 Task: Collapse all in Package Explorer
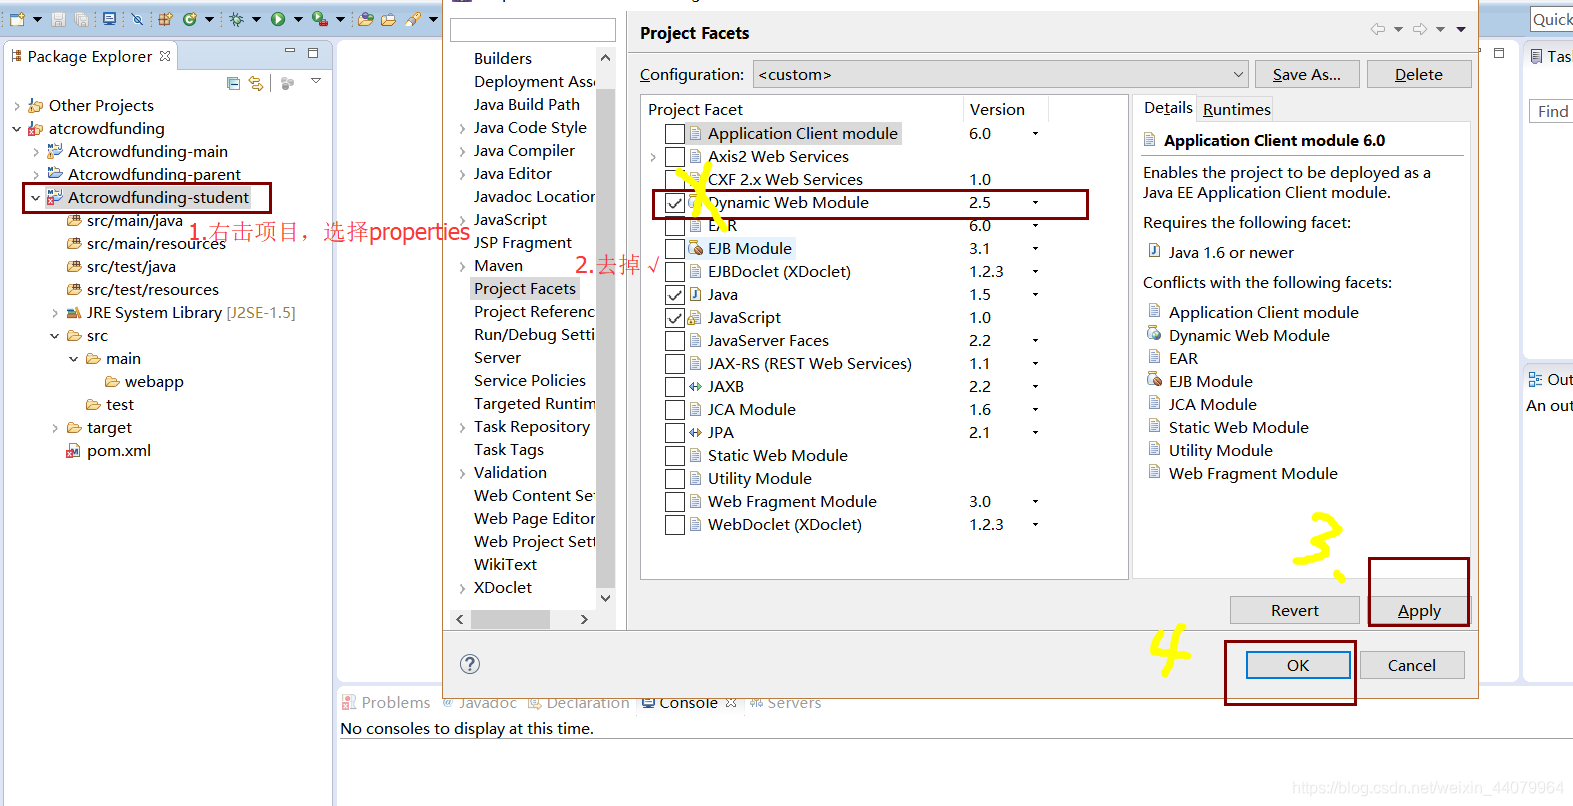coord(233,83)
